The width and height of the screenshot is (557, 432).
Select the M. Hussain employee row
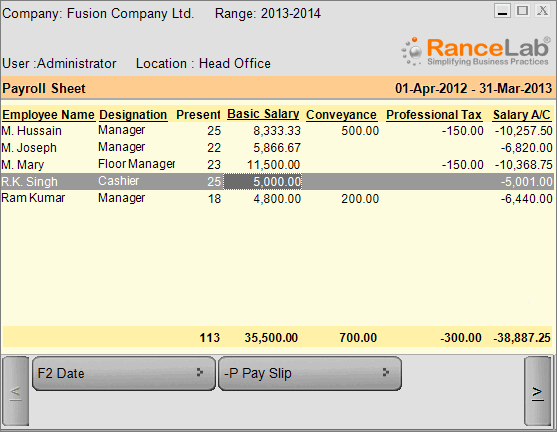[277, 131]
